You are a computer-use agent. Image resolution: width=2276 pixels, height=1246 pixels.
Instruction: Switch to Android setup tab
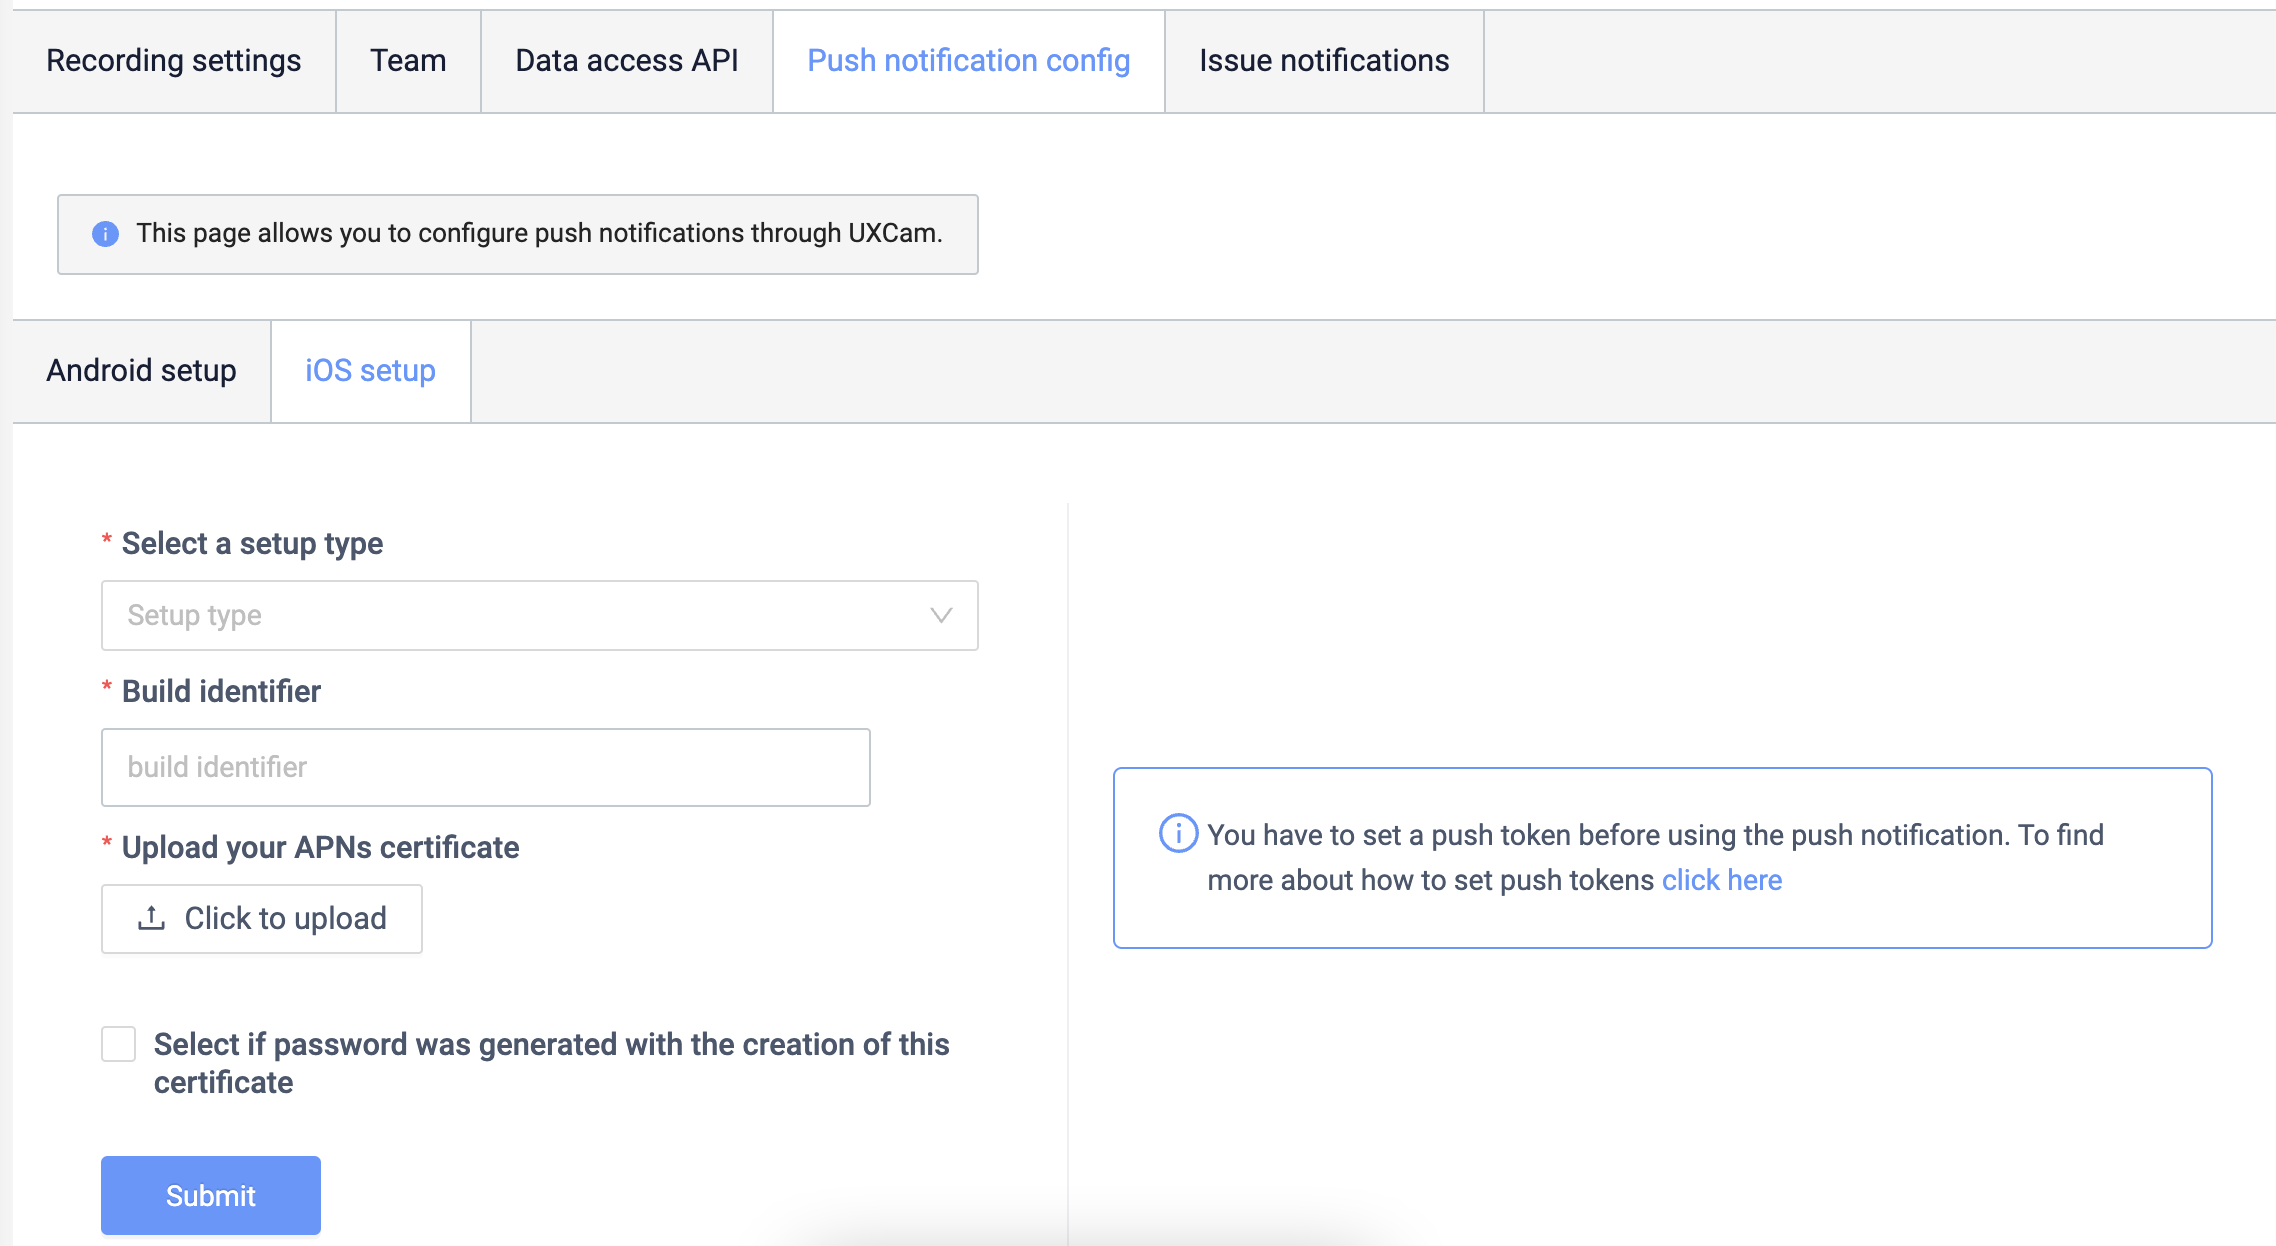[x=141, y=371]
